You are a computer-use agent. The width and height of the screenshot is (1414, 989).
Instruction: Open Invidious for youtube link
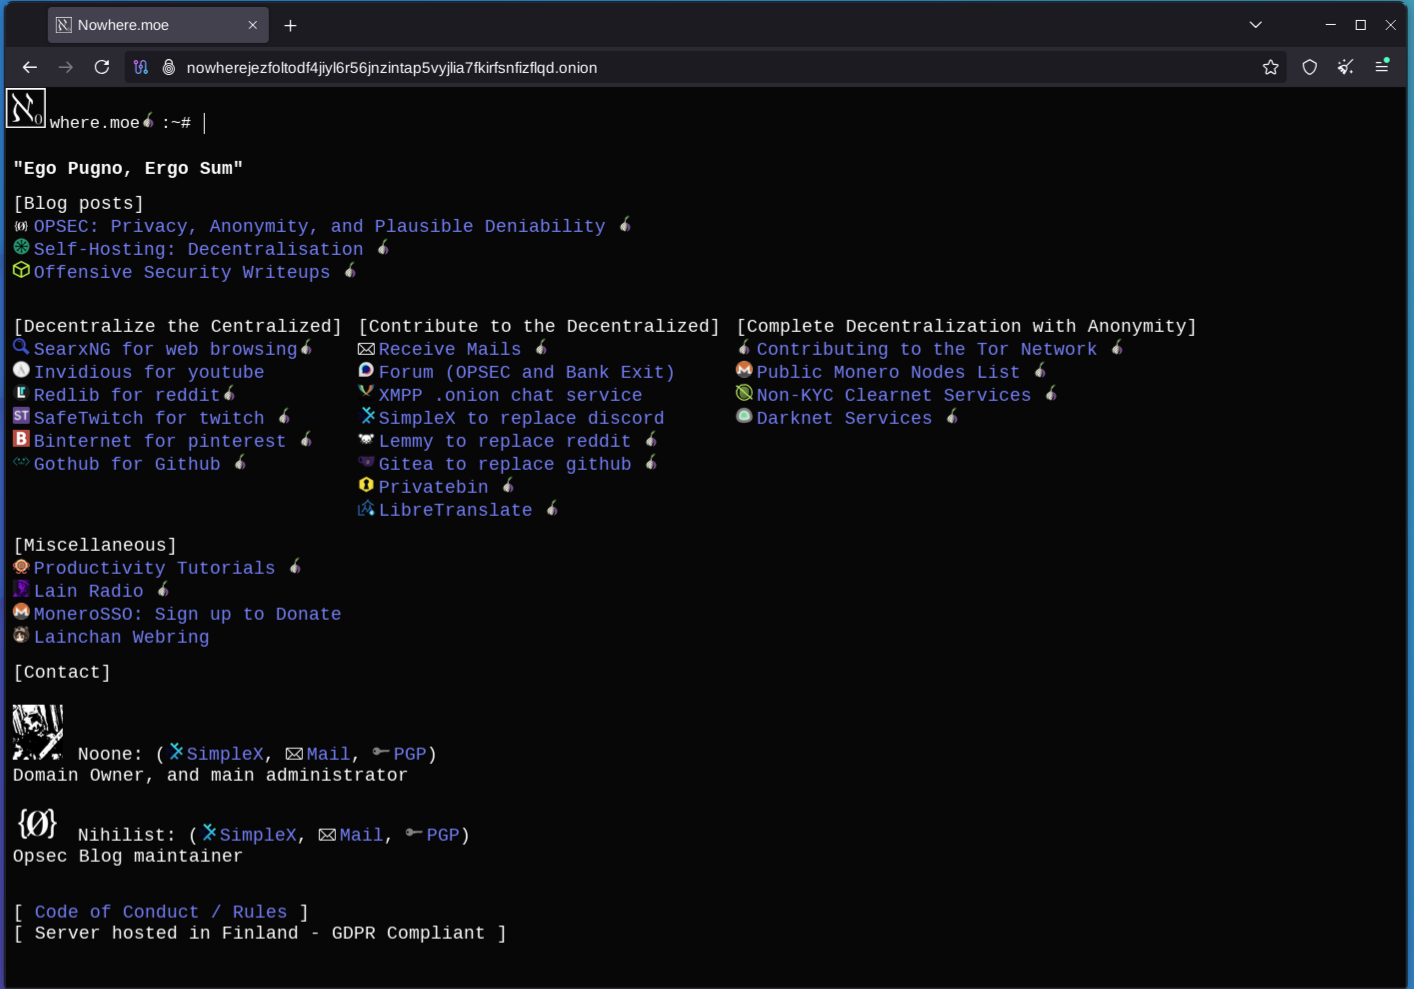[149, 373]
